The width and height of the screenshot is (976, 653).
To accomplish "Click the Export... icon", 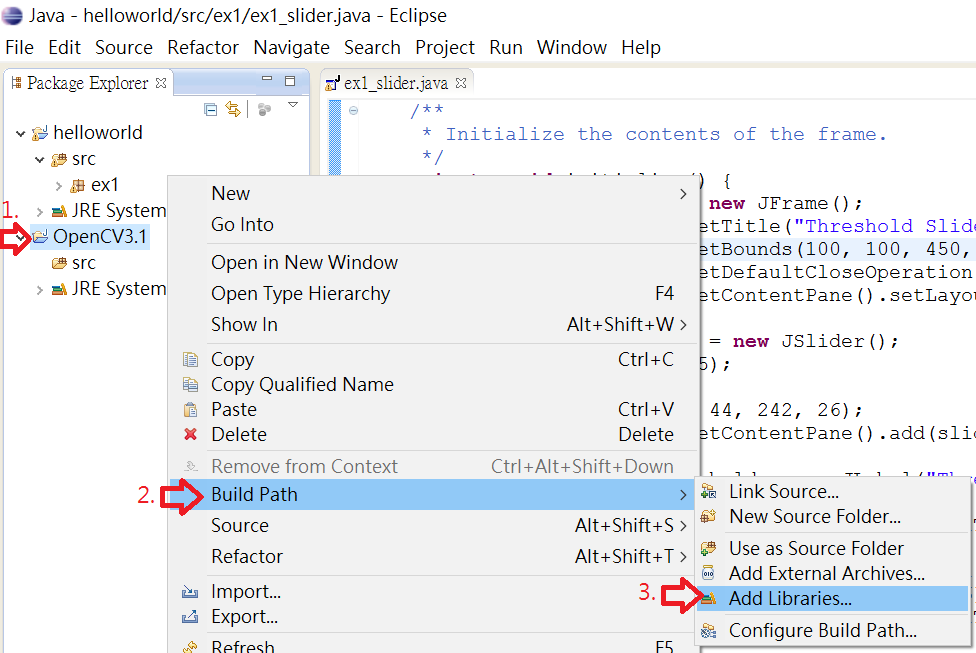I will (190, 617).
